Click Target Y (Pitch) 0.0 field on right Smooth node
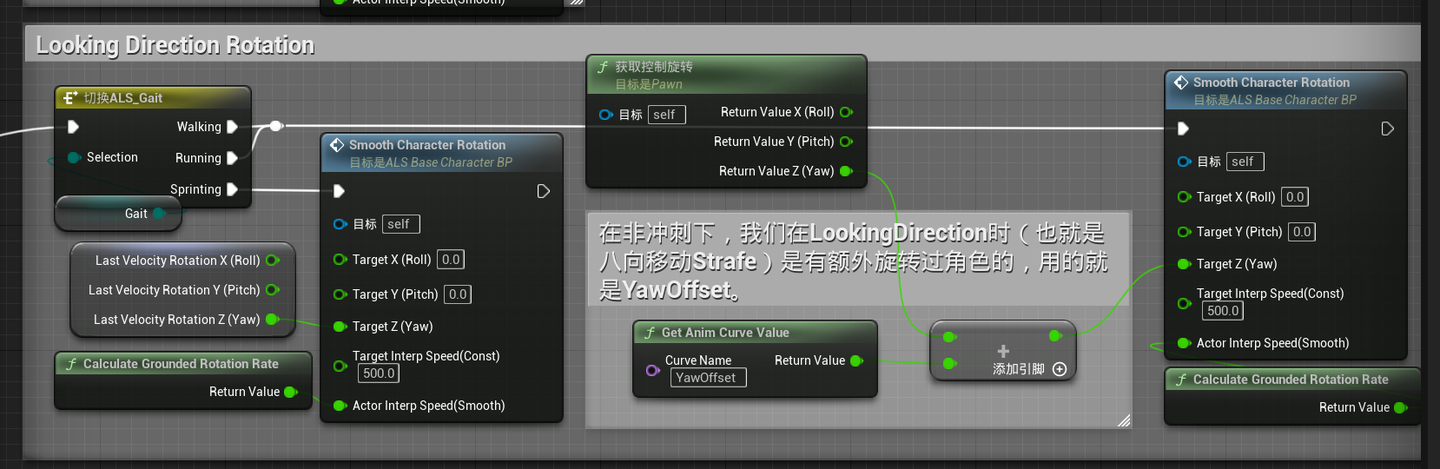This screenshot has width=1440, height=469. [1302, 232]
